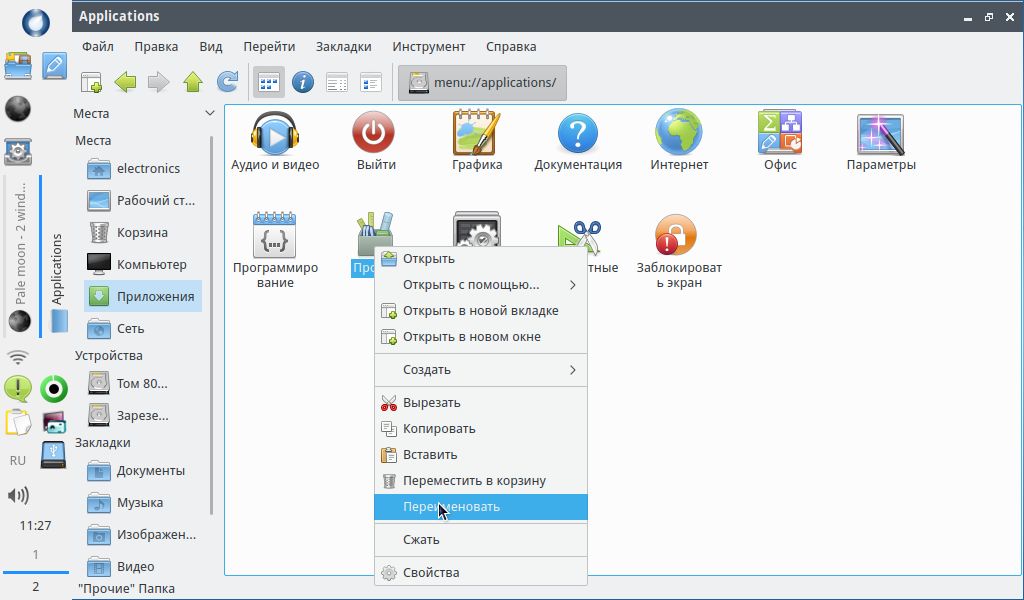Click the new tab toolbar icon
The image size is (1024, 600).
pyautogui.click(x=91, y=83)
